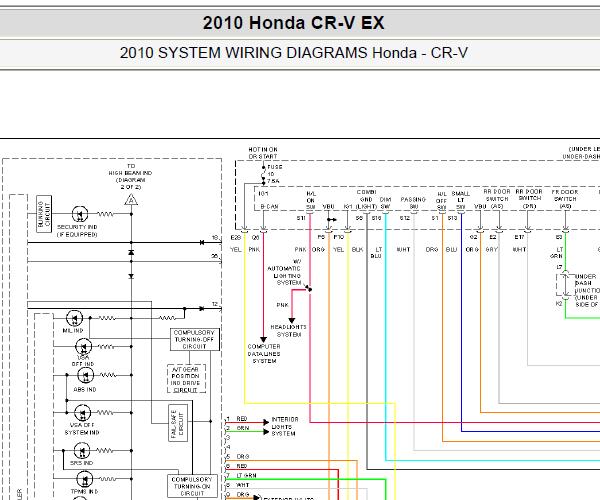Click the 'MIL IND' label
Viewport: 600px width, 500px height.
(73, 331)
